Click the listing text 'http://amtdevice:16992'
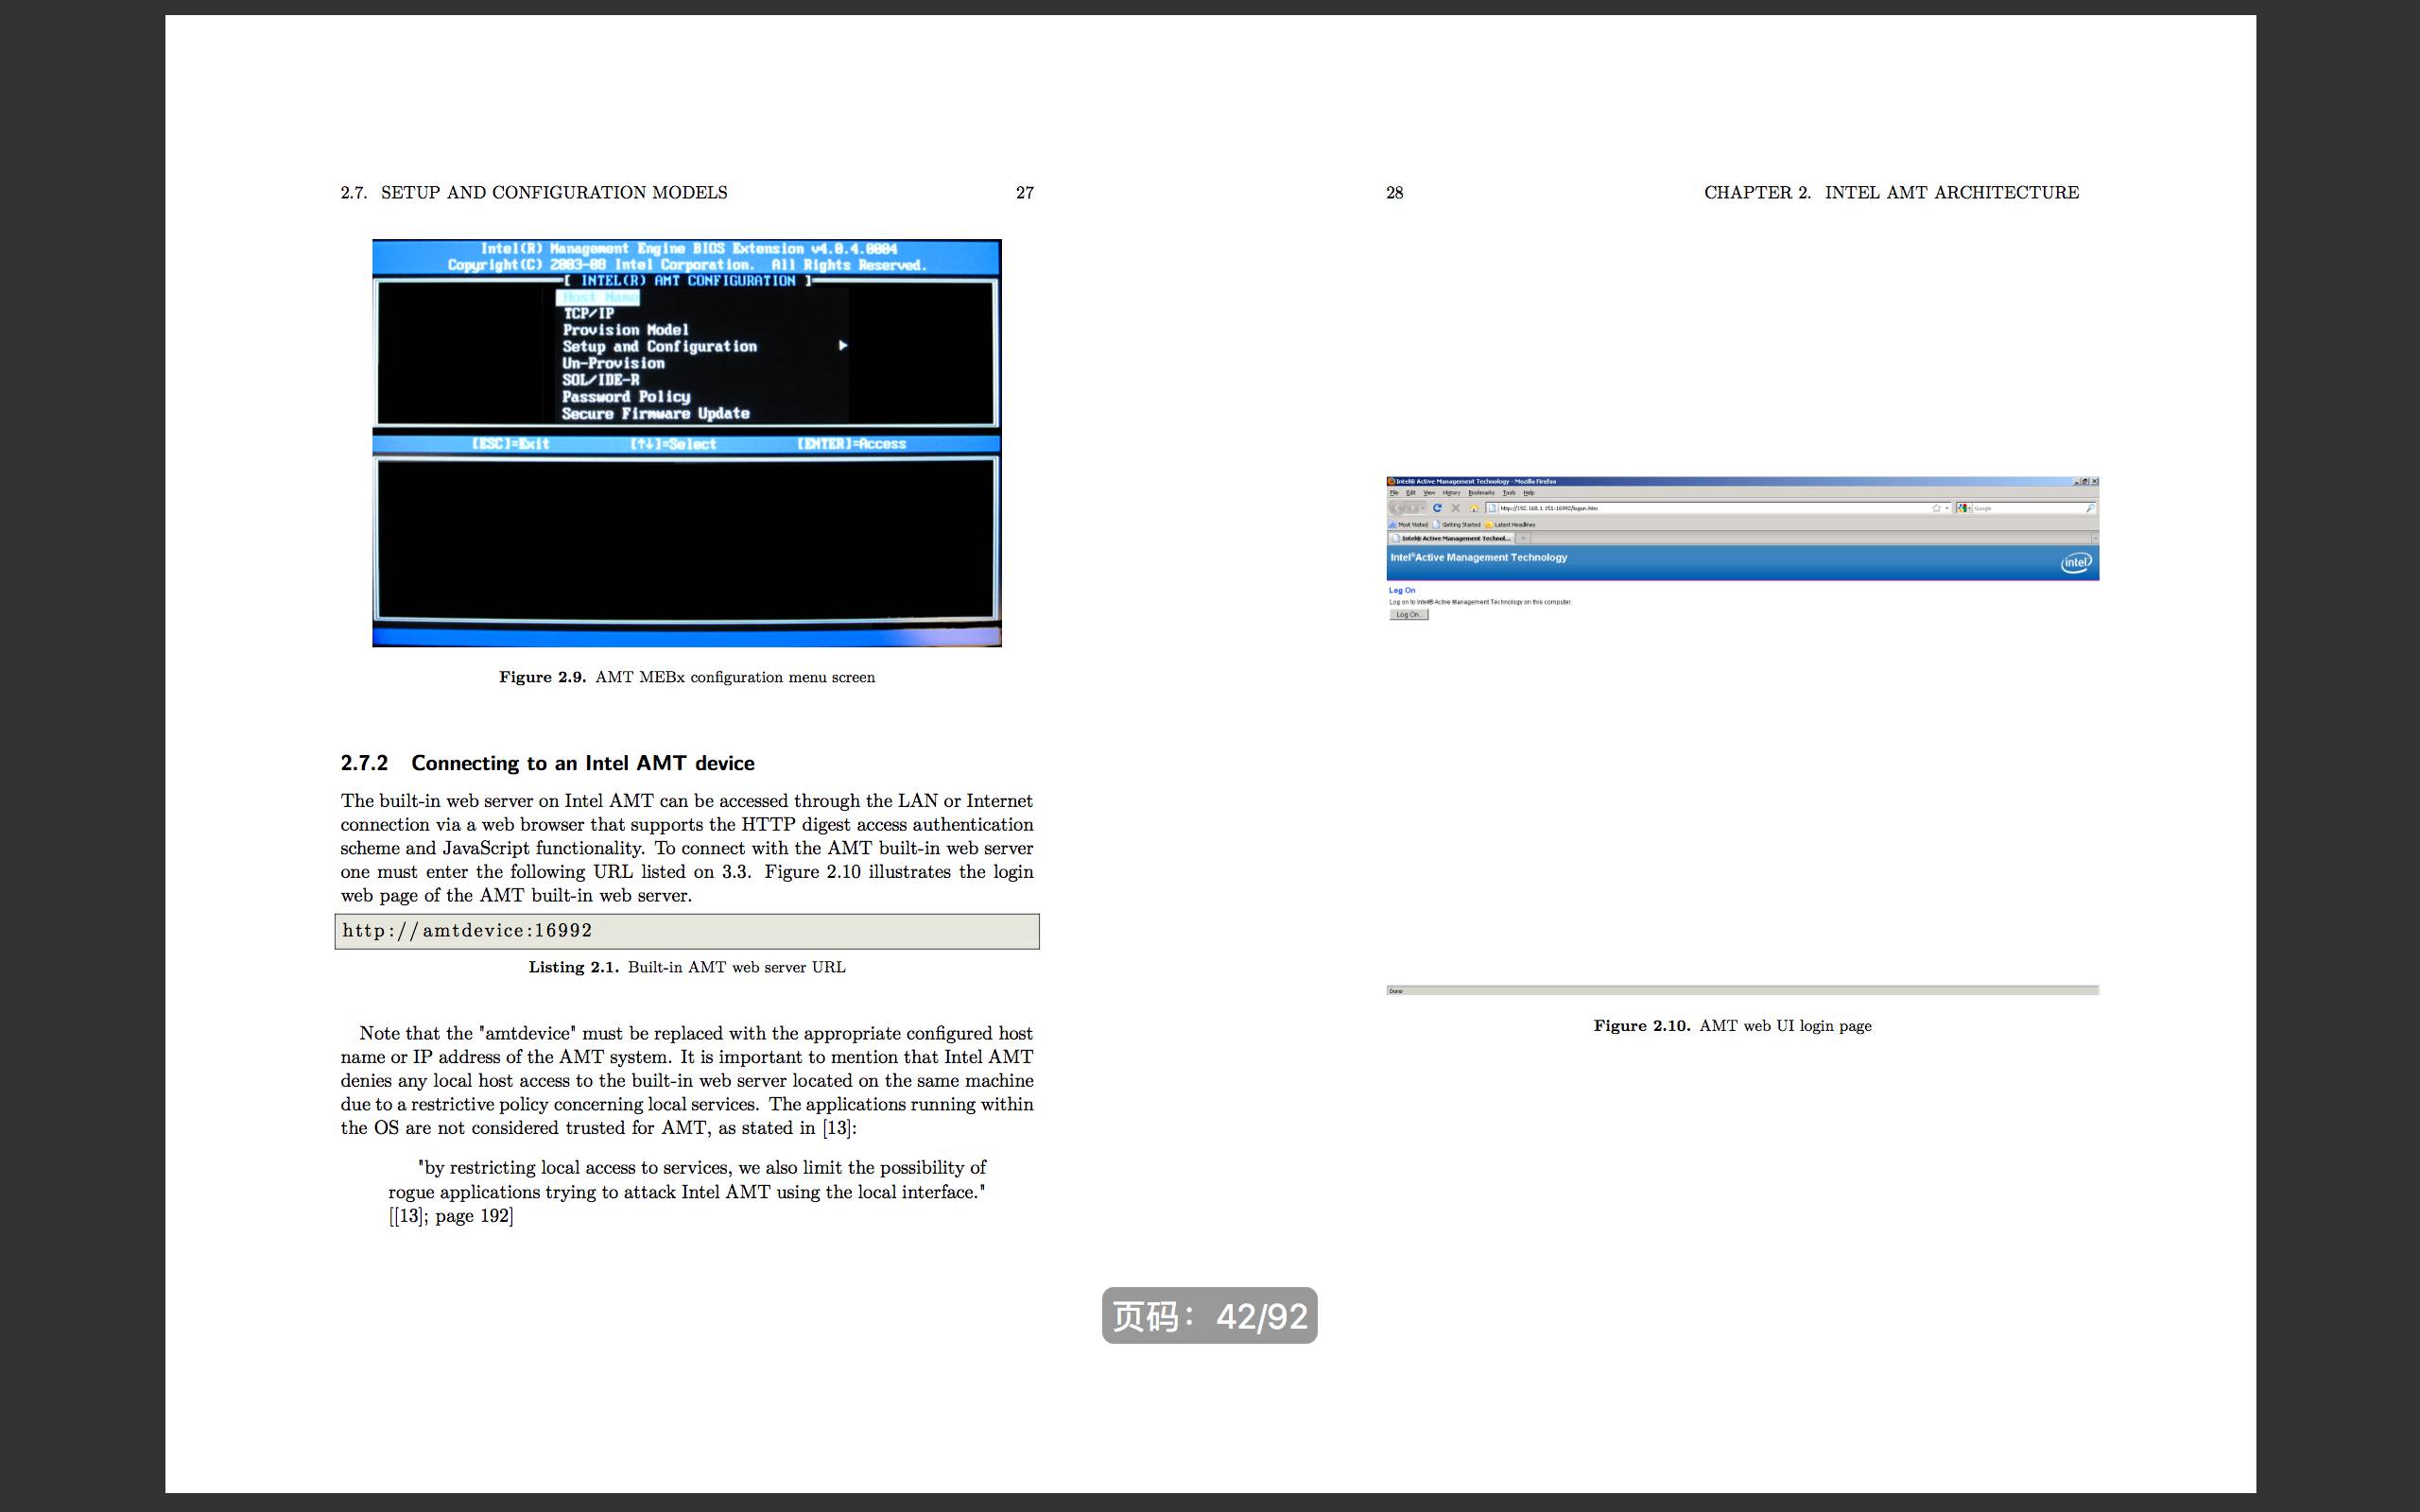 pyautogui.click(x=467, y=931)
